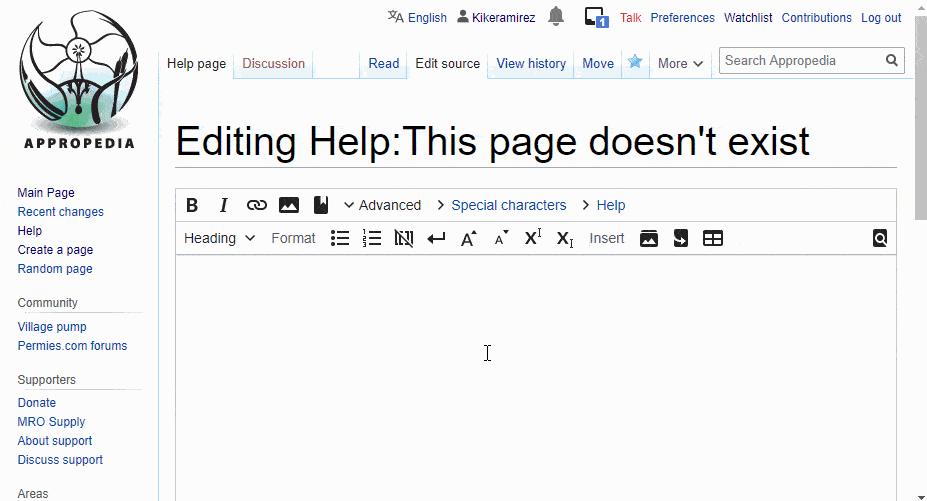Open the More actions menu
The height and width of the screenshot is (501, 927).
tap(680, 63)
